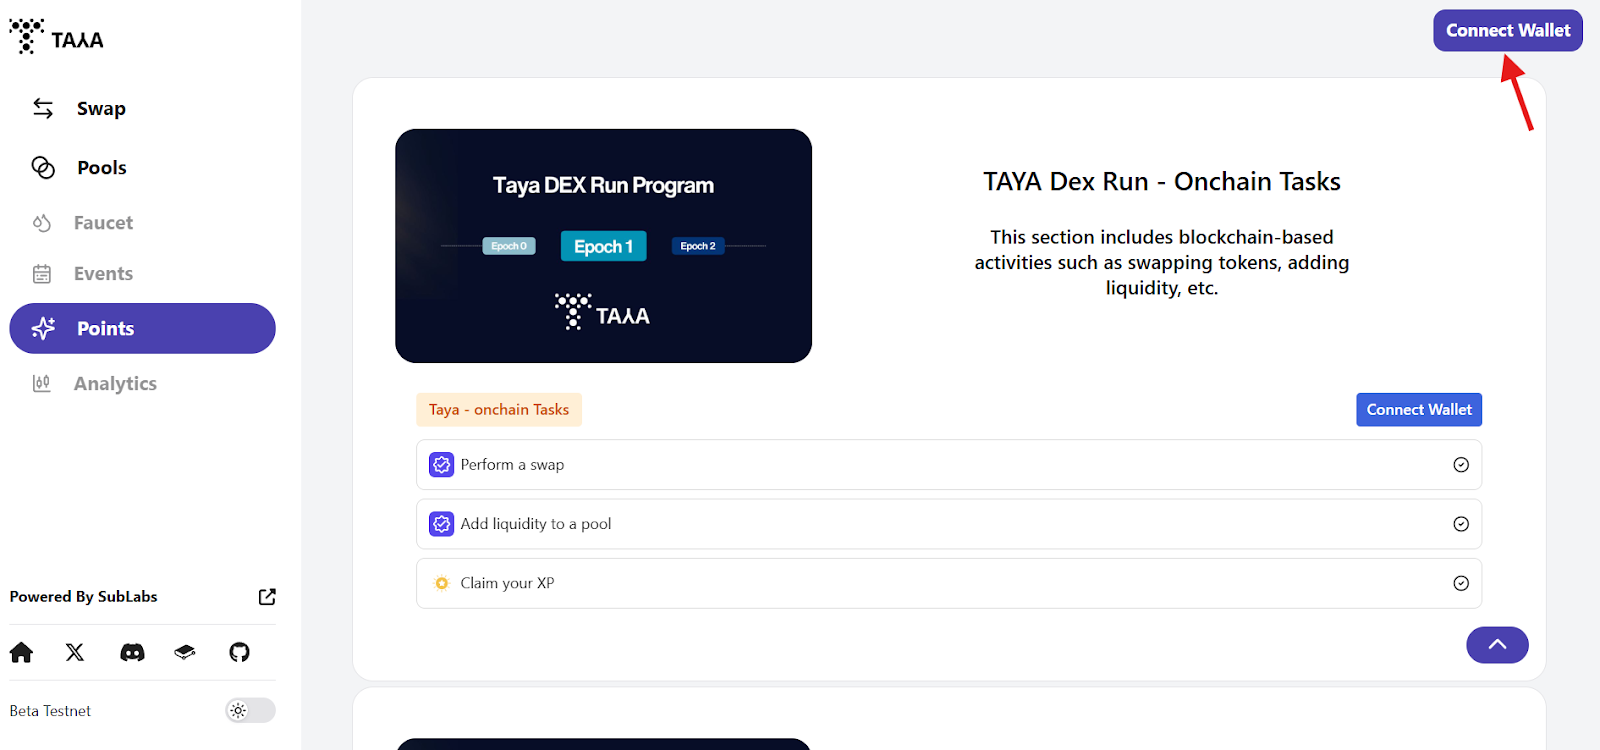Image resolution: width=1600 pixels, height=750 pixels.
Task: Click the Faucet droplet icon
Action: coord(42,223)
